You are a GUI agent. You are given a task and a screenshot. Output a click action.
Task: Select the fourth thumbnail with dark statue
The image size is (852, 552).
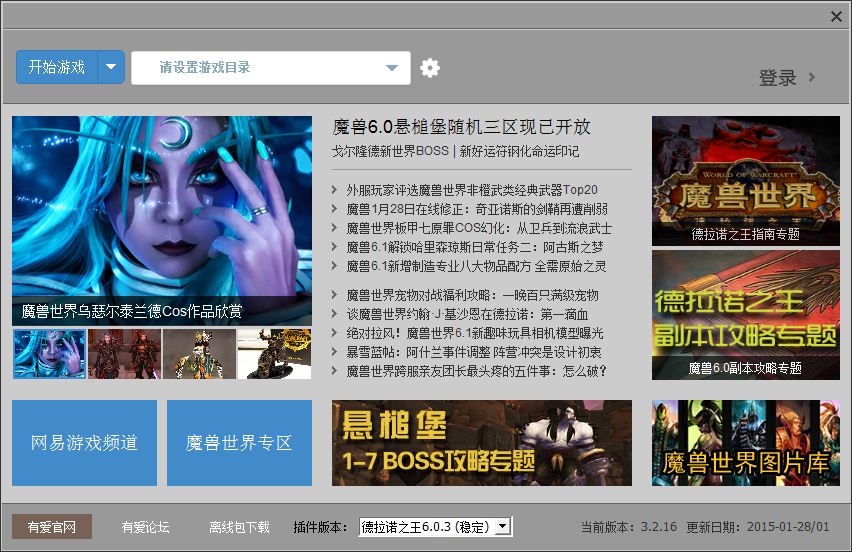point(274,354)
